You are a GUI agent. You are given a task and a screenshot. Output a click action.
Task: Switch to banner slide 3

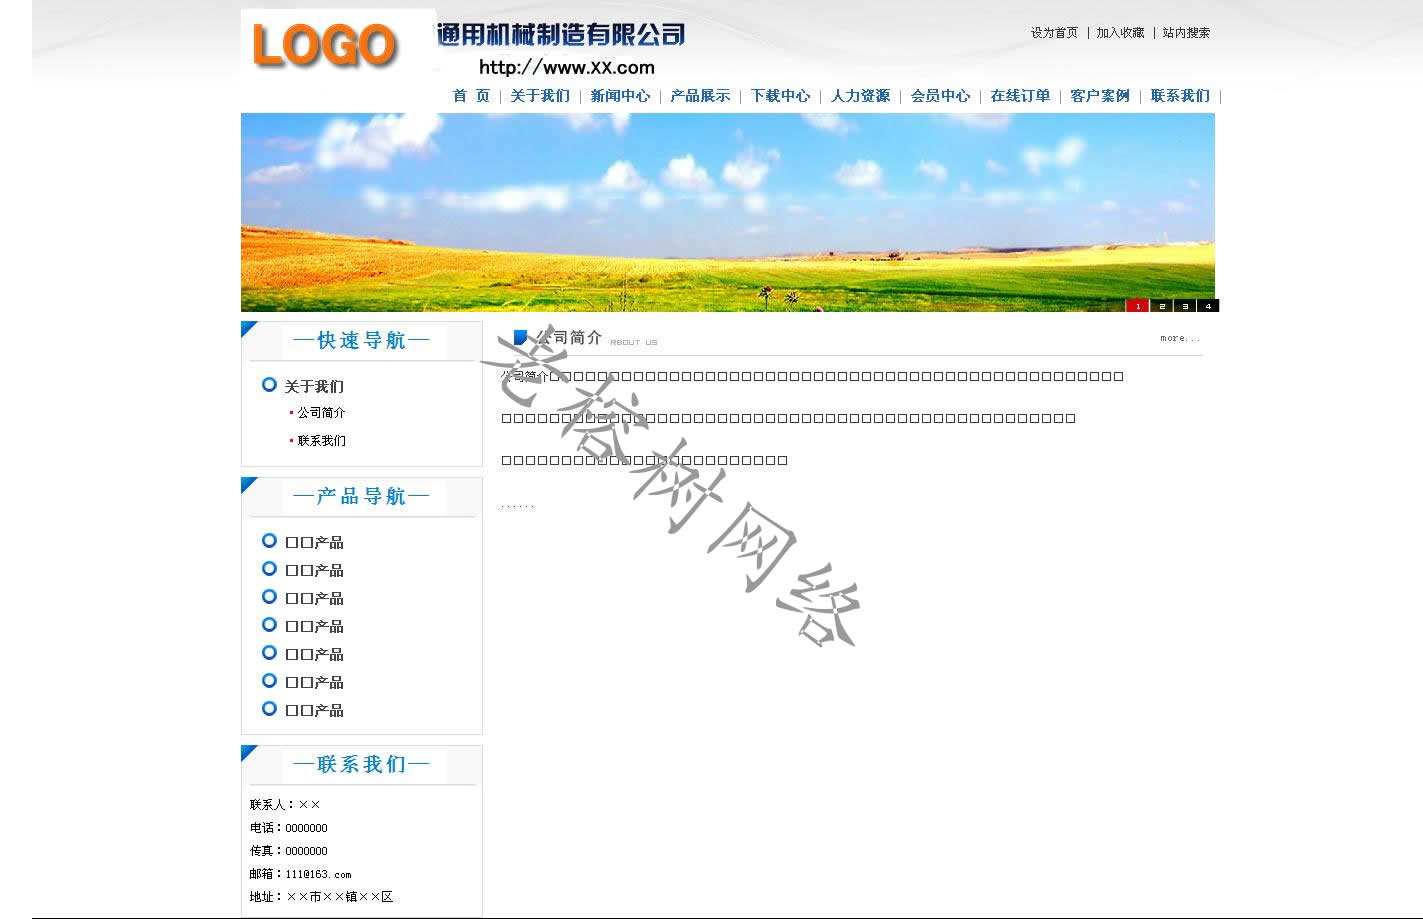point(1184,306)
